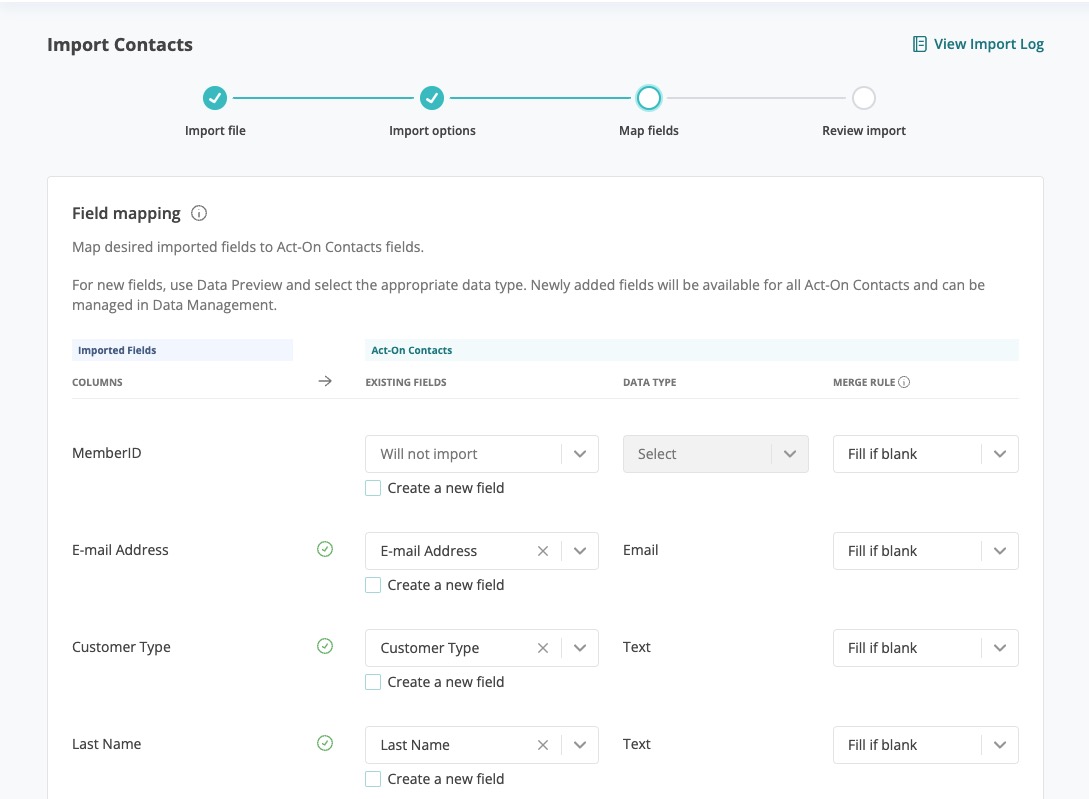Open the View Import Log link
Viewport: 1089px width, 799px height.
pos(978,44)
